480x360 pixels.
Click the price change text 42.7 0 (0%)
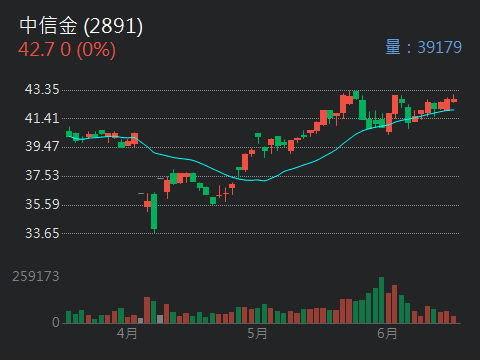point(67,50)
